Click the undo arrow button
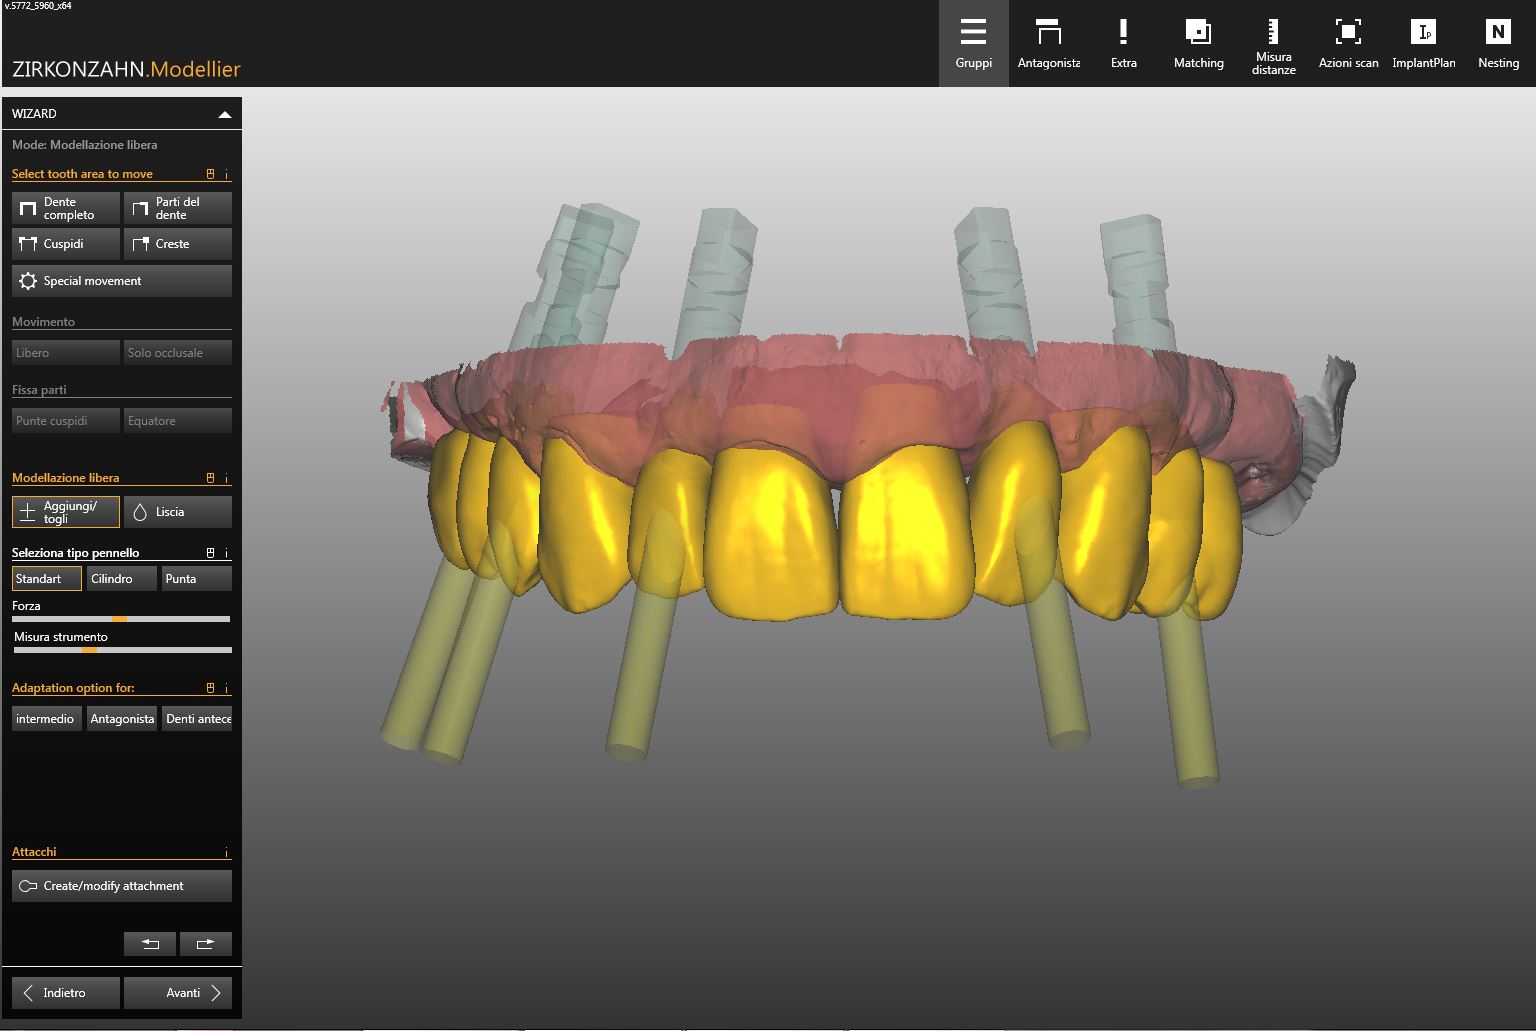 tap(150, 943)
